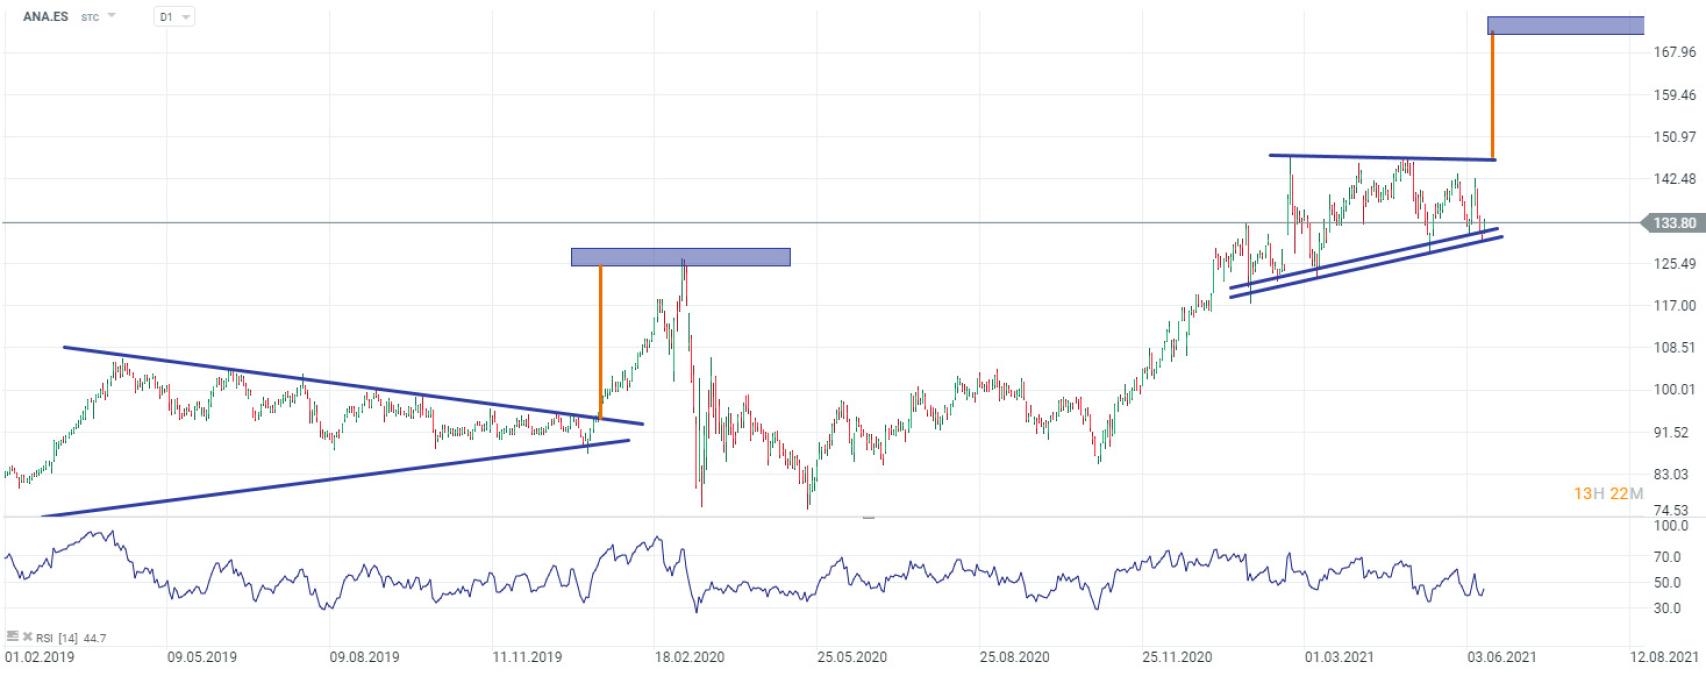This screenshot has height=676, width=1706.
Task: Click the orange projection line from the 2019 triangle
Action: click(600, 340)
